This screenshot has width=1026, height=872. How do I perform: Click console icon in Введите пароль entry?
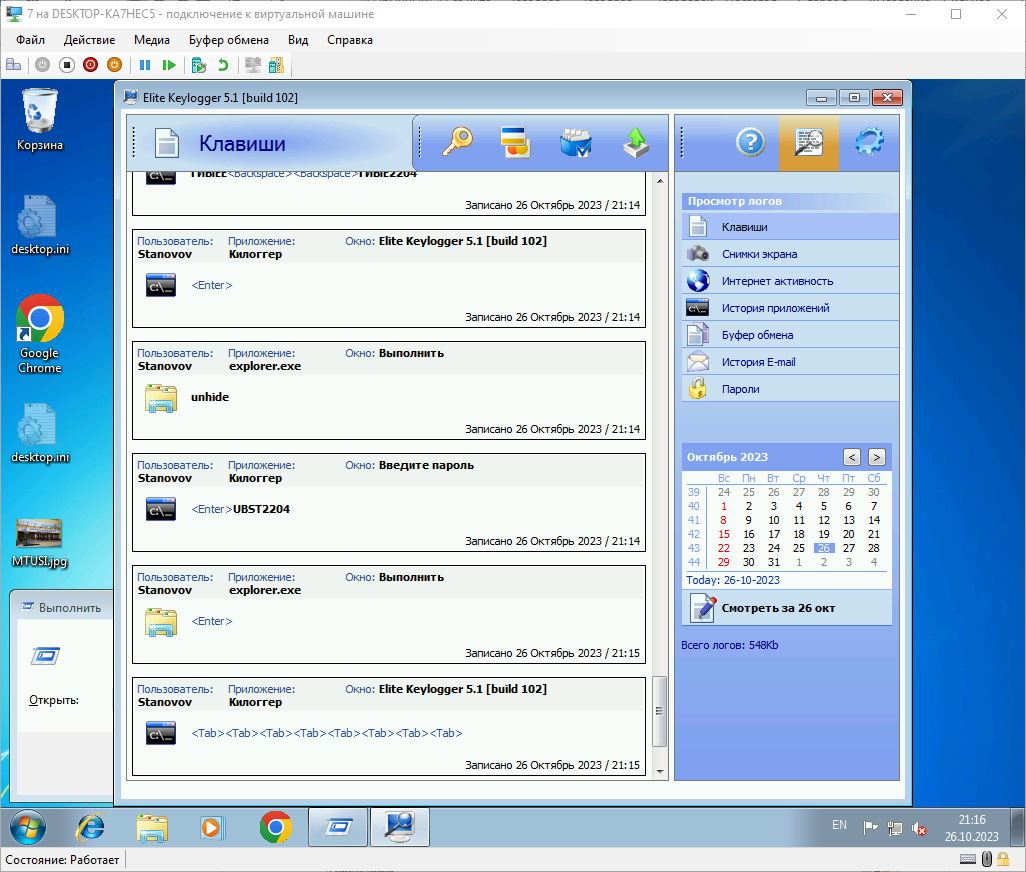(x=161, y=510)
